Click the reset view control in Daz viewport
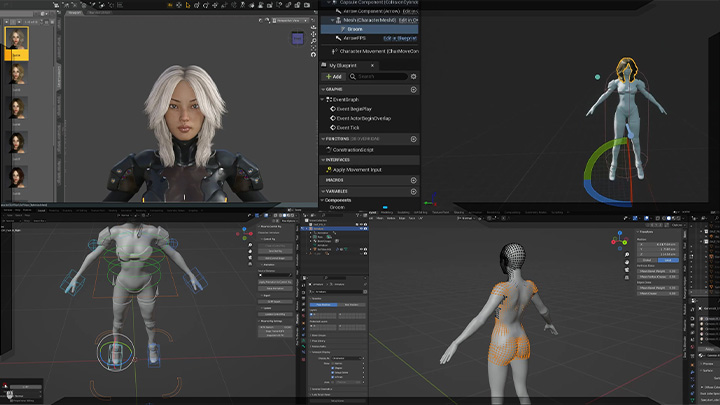The image size is (720, 405). tap(314, 55)
